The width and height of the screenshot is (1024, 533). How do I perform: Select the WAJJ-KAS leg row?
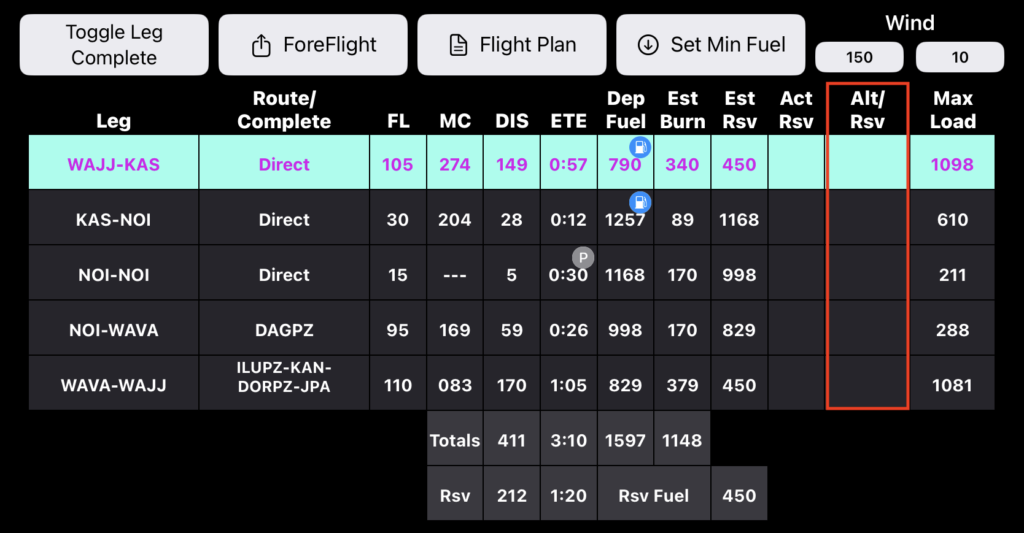[113, 165]
